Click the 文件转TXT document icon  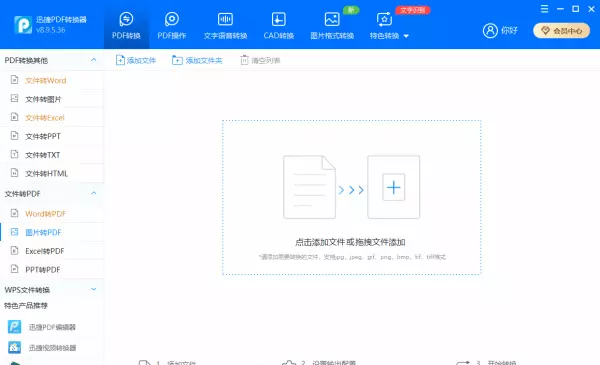15,154
